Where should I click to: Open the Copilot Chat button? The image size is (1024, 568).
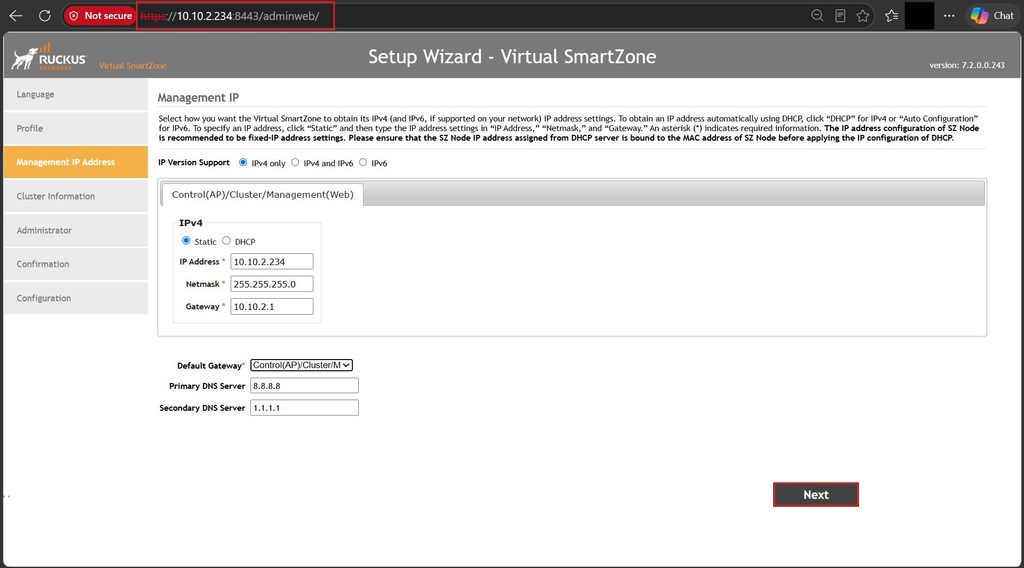[x=992, y=16]
